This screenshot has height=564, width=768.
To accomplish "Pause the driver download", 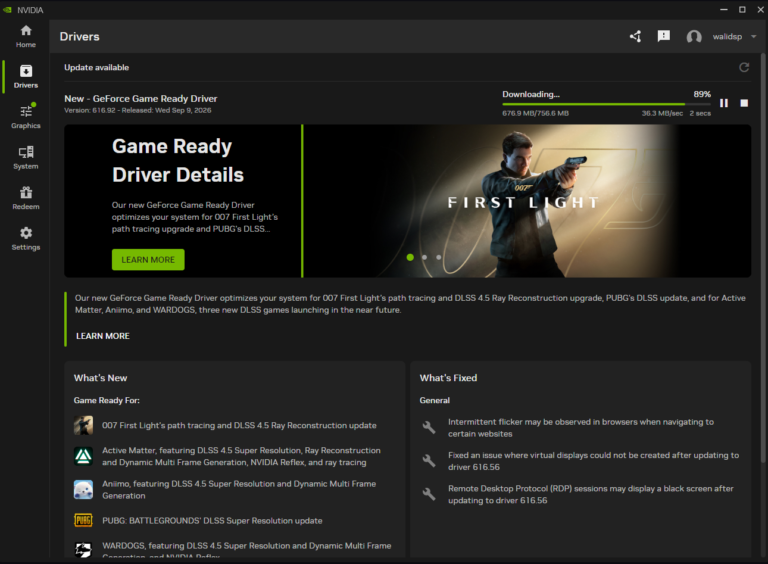I will click(724, 103).
